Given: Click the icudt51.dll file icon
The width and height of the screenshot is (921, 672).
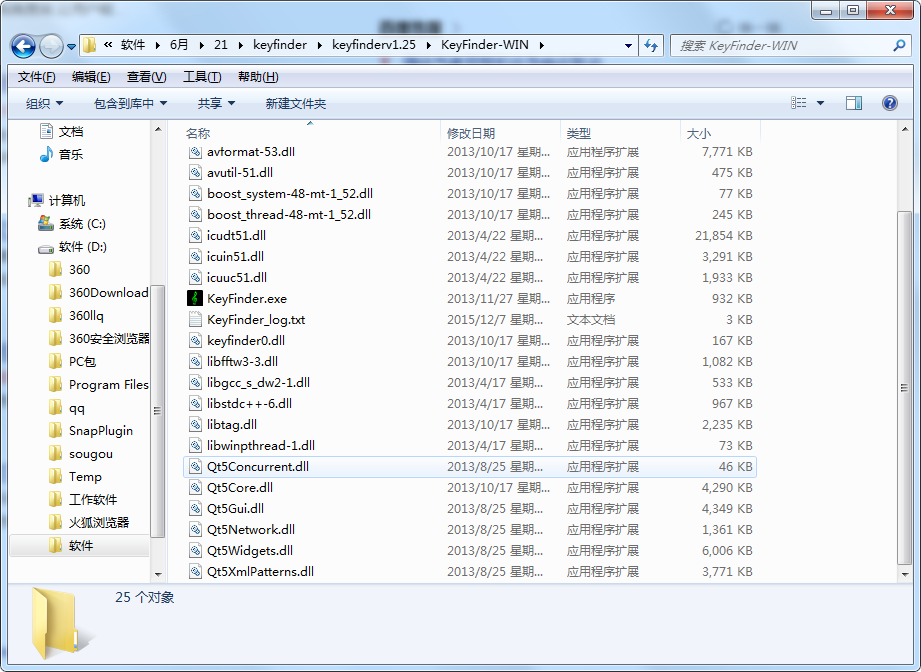Looking at the screenshot, I should 195,236.
